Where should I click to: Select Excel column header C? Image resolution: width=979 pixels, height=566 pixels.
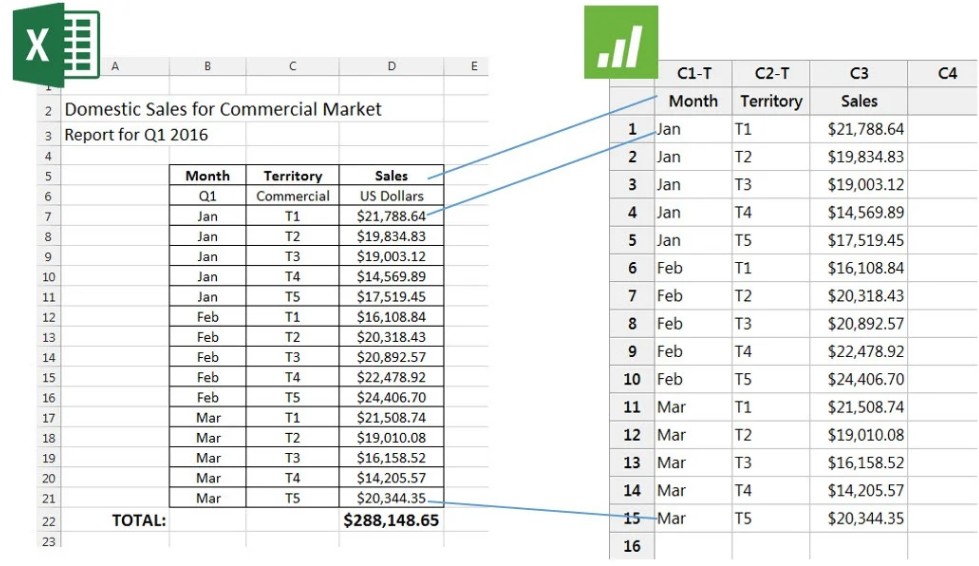[x=292, y=66]
